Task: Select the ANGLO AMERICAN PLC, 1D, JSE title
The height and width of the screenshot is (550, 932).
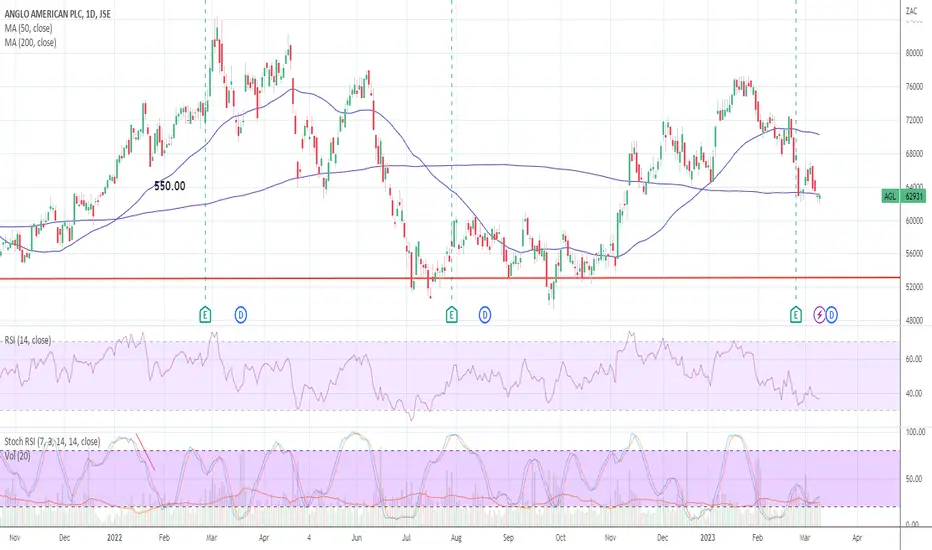Action: click(x=58, y=14)
